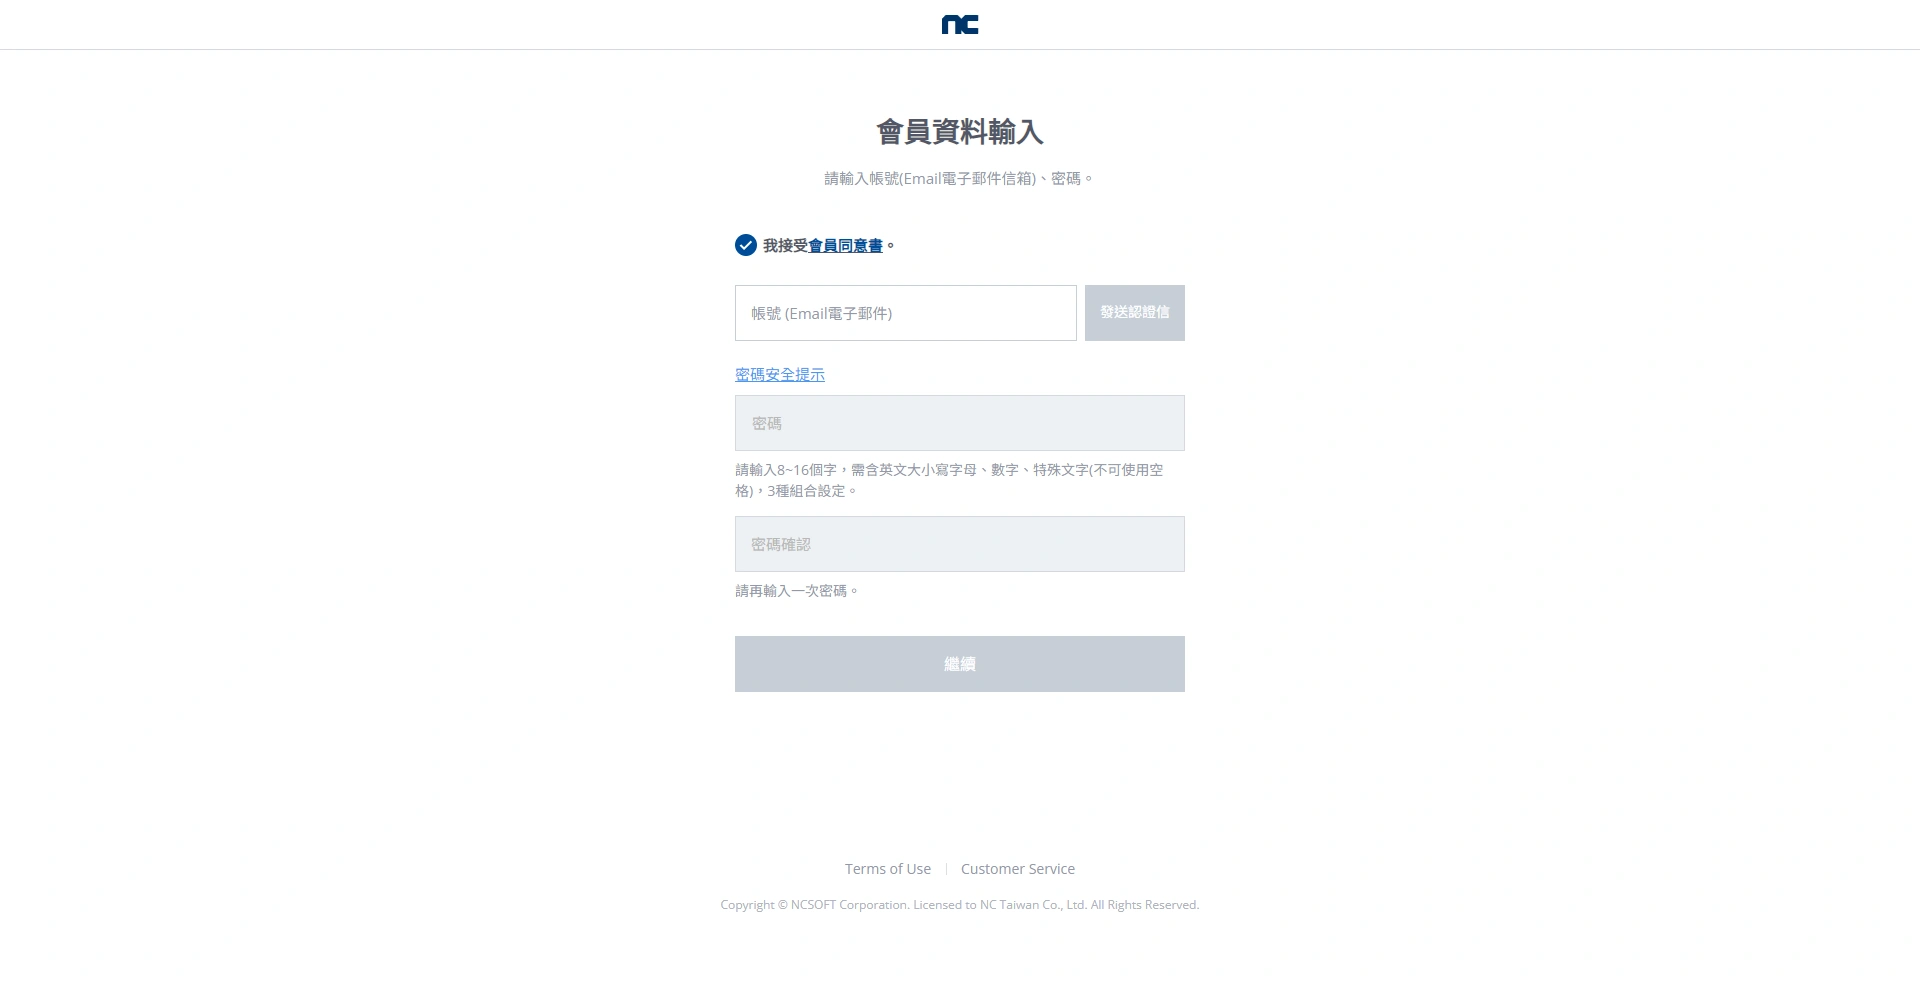Click the blank area below the 繼續 button
The image size is (1920, 982).
pyautogui.click(x=960, y=770)
